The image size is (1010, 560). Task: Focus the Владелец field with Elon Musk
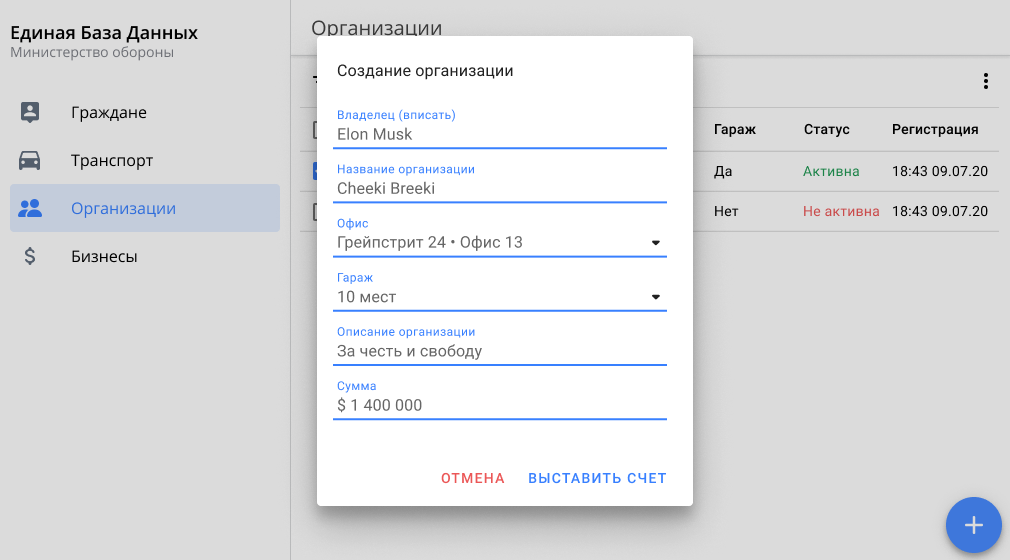[x=500, y=134]
